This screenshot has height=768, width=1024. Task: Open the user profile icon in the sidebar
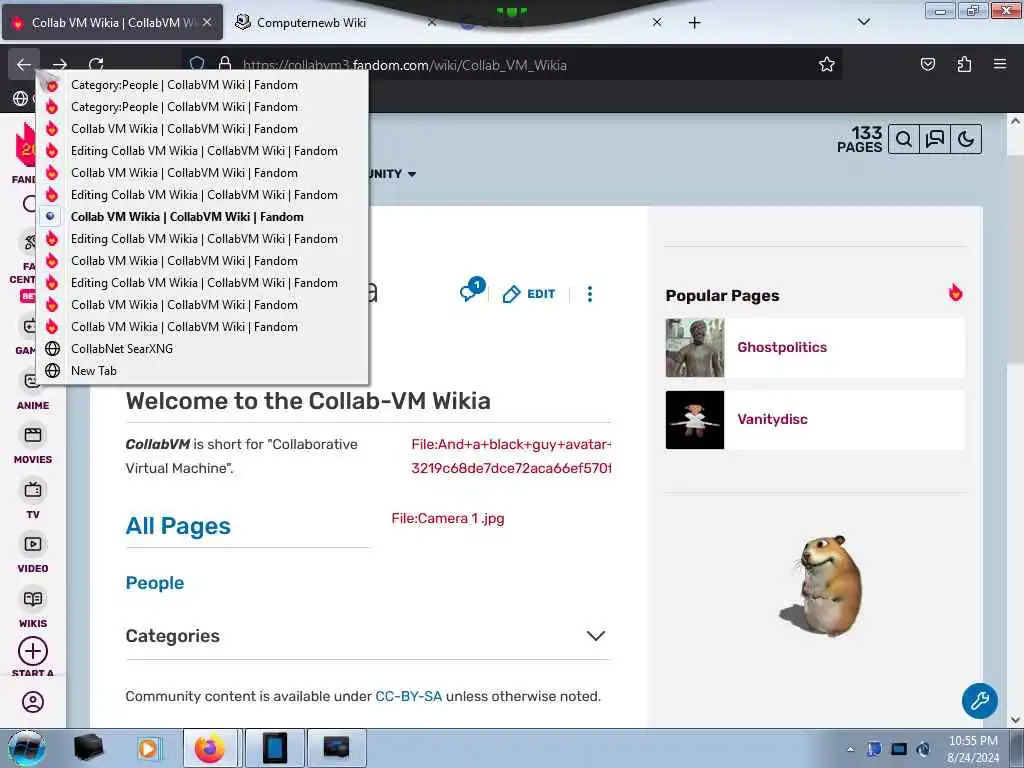33,702
